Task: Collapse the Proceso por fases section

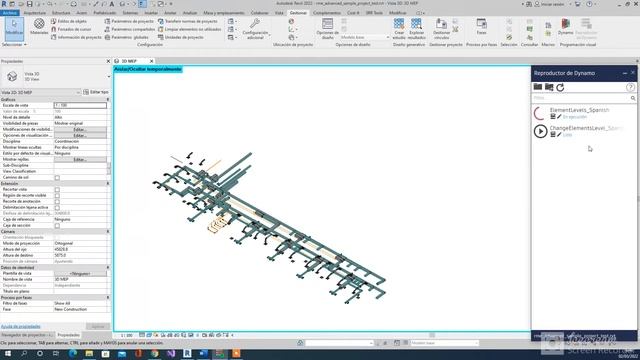Action: 108,298
